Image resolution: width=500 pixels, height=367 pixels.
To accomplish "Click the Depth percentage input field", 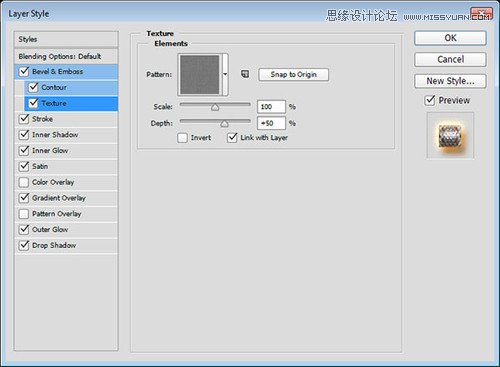I will pos(271,123).
